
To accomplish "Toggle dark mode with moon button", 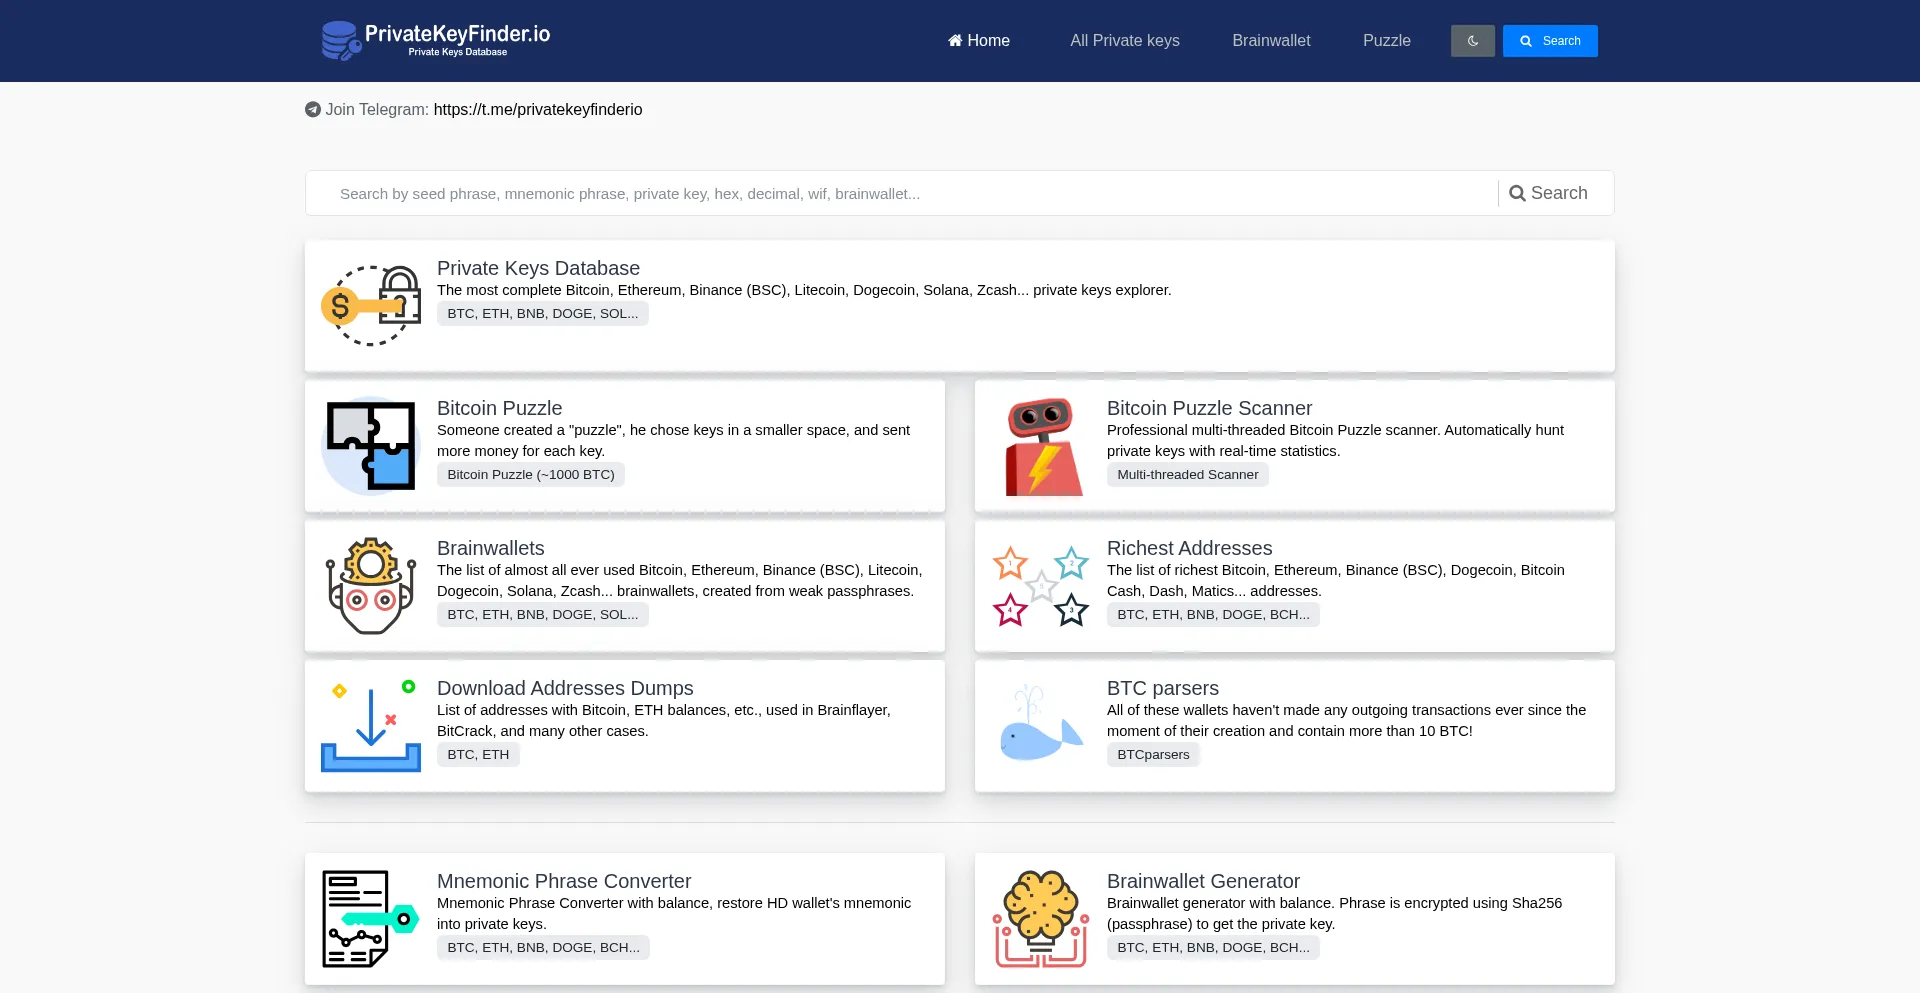I will point(1472,41).
